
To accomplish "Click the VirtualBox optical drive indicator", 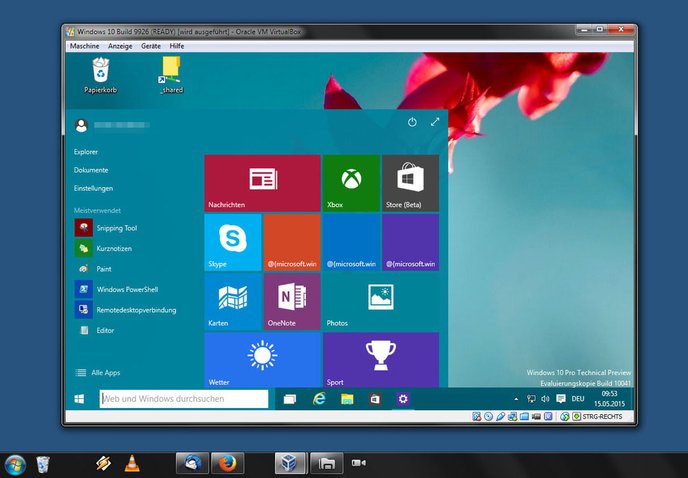I will click(x=488, y=417).
